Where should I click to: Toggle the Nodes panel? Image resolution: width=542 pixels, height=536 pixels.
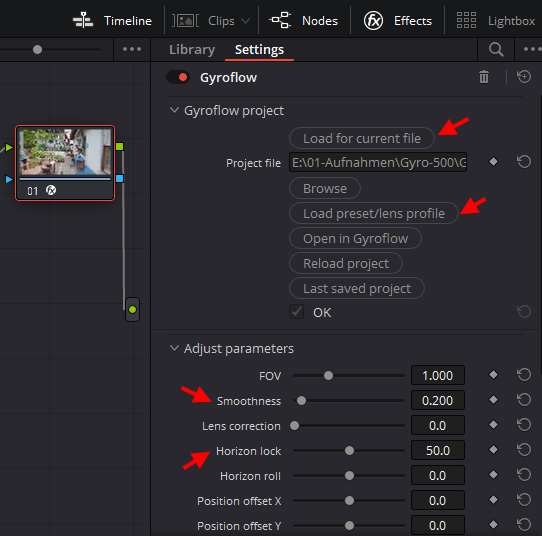coord(303,21)
